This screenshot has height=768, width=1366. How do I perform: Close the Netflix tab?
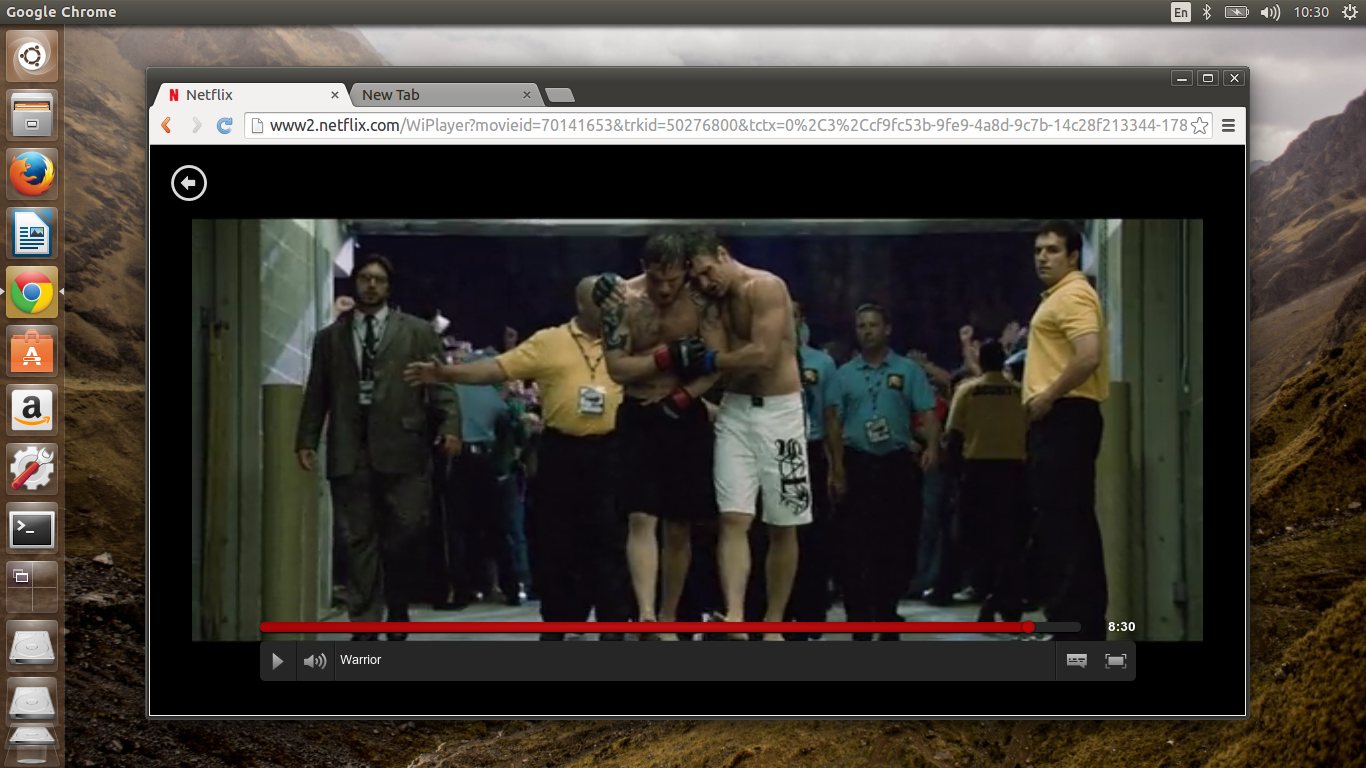[335, 95]
